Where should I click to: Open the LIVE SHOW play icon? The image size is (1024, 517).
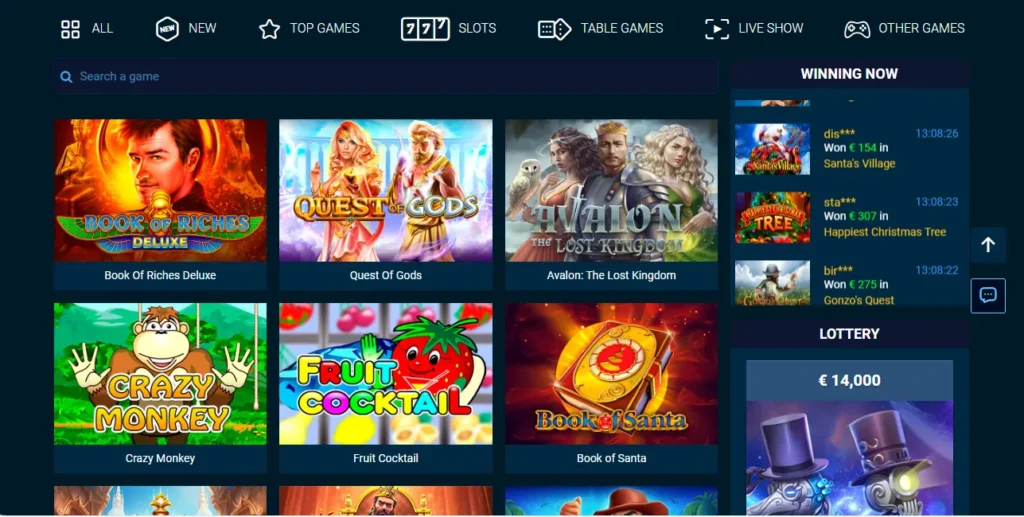tap(717, 29)
